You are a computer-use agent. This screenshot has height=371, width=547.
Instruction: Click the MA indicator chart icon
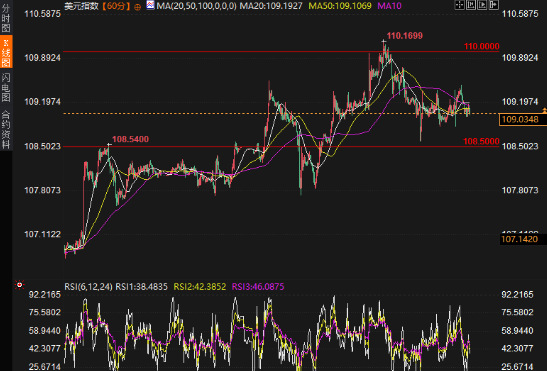[150, 5]
